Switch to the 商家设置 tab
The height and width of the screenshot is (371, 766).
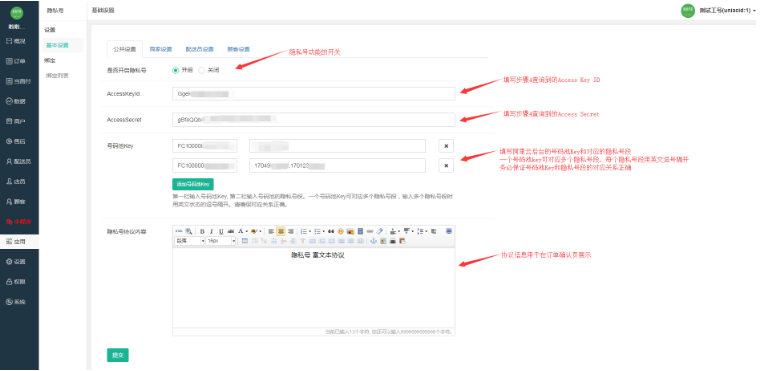(161, 49)
